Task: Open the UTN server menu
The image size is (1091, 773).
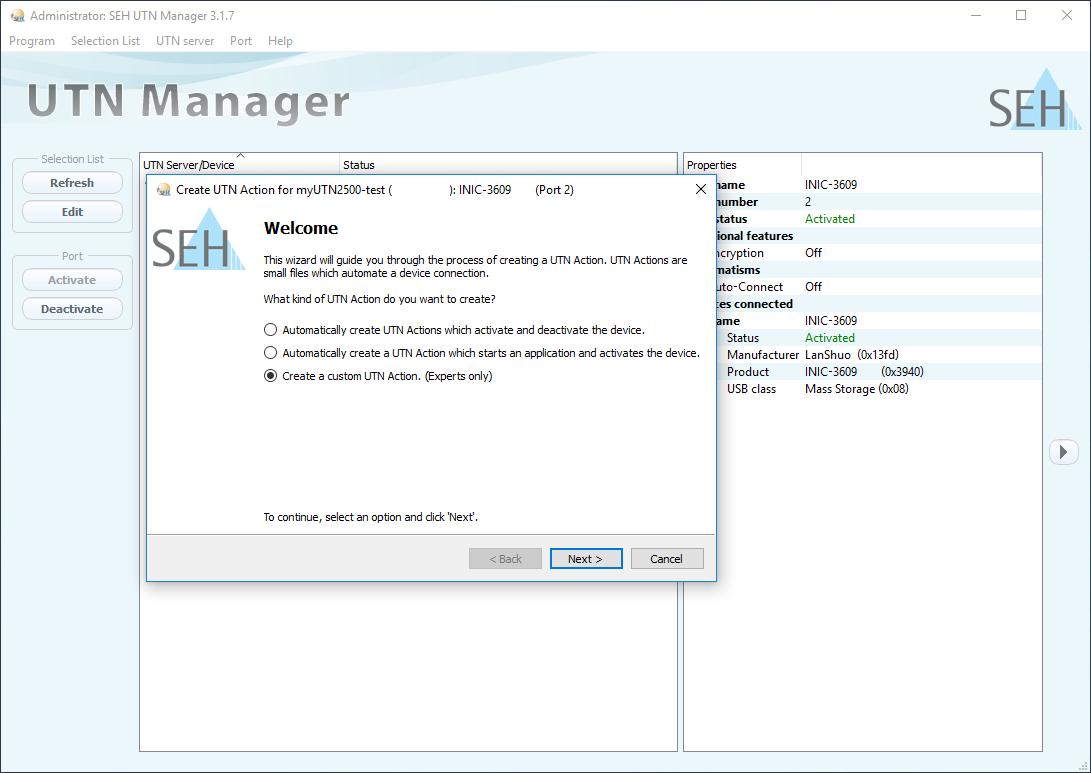Action: tap(185, 41)
